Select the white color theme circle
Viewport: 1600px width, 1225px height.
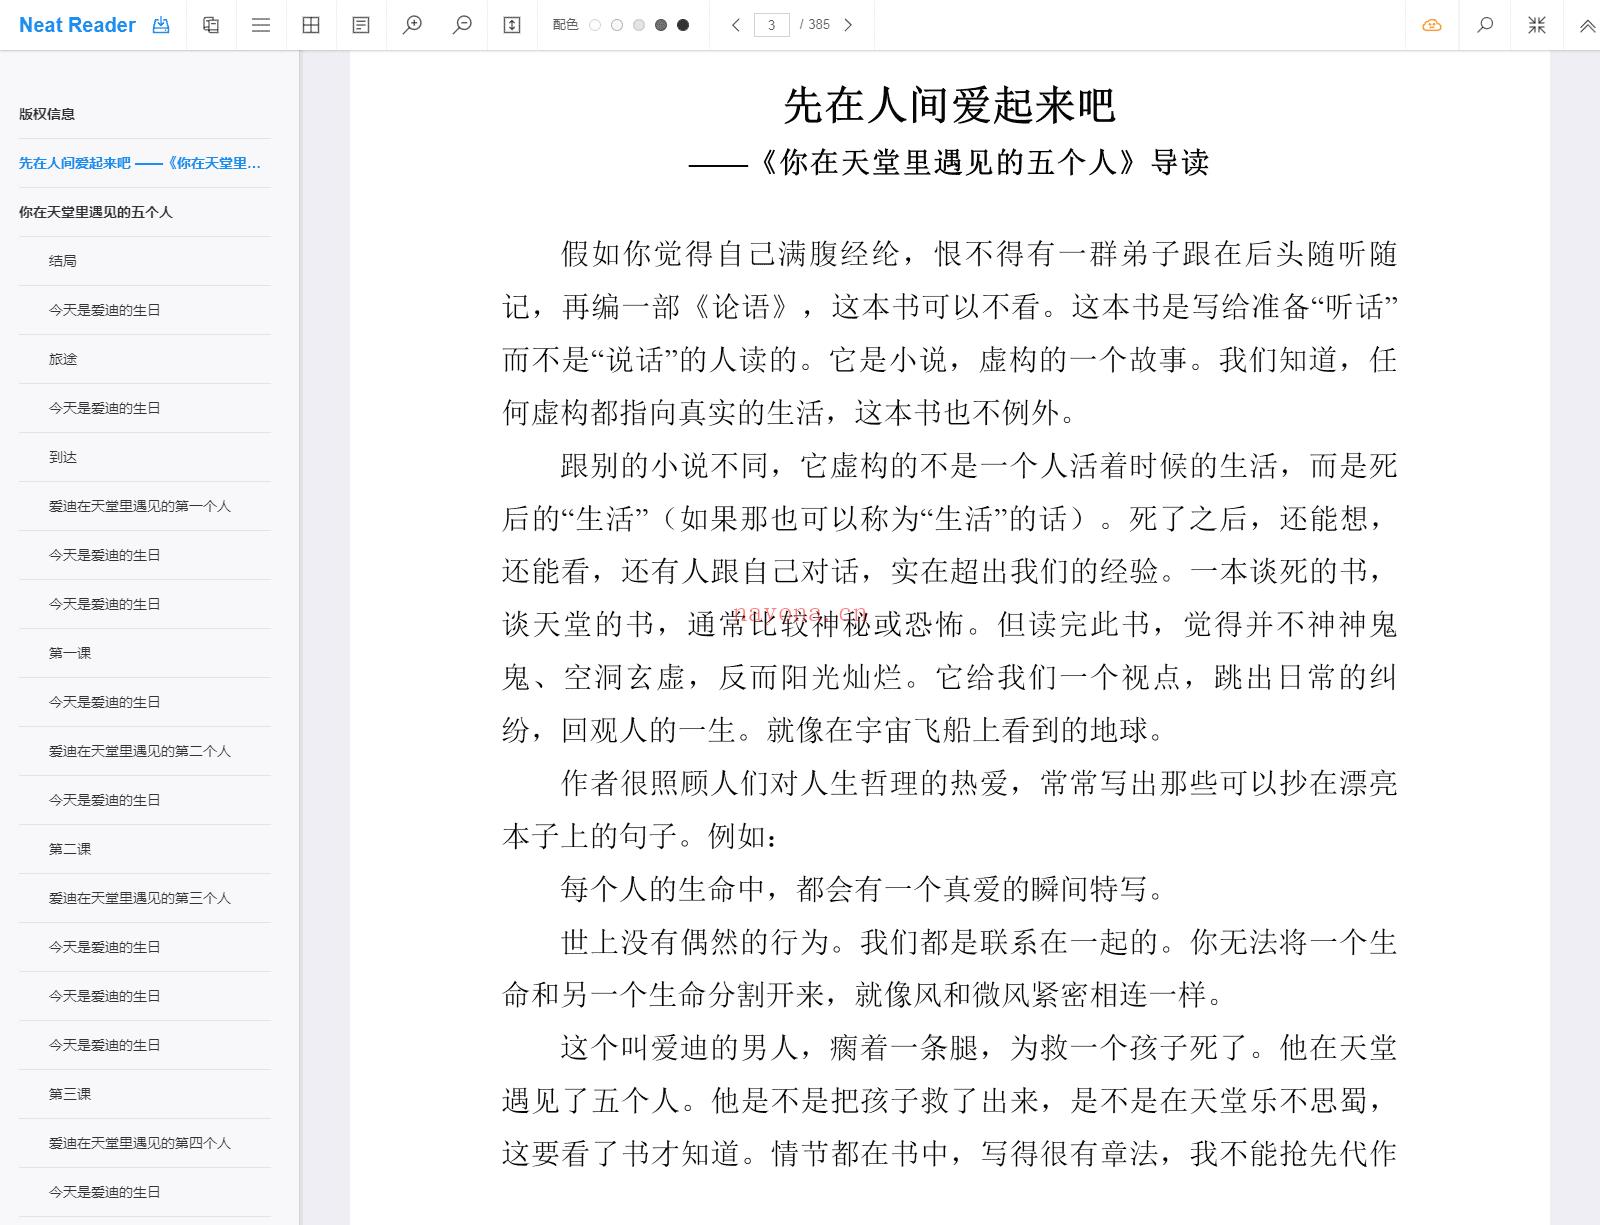595,25
